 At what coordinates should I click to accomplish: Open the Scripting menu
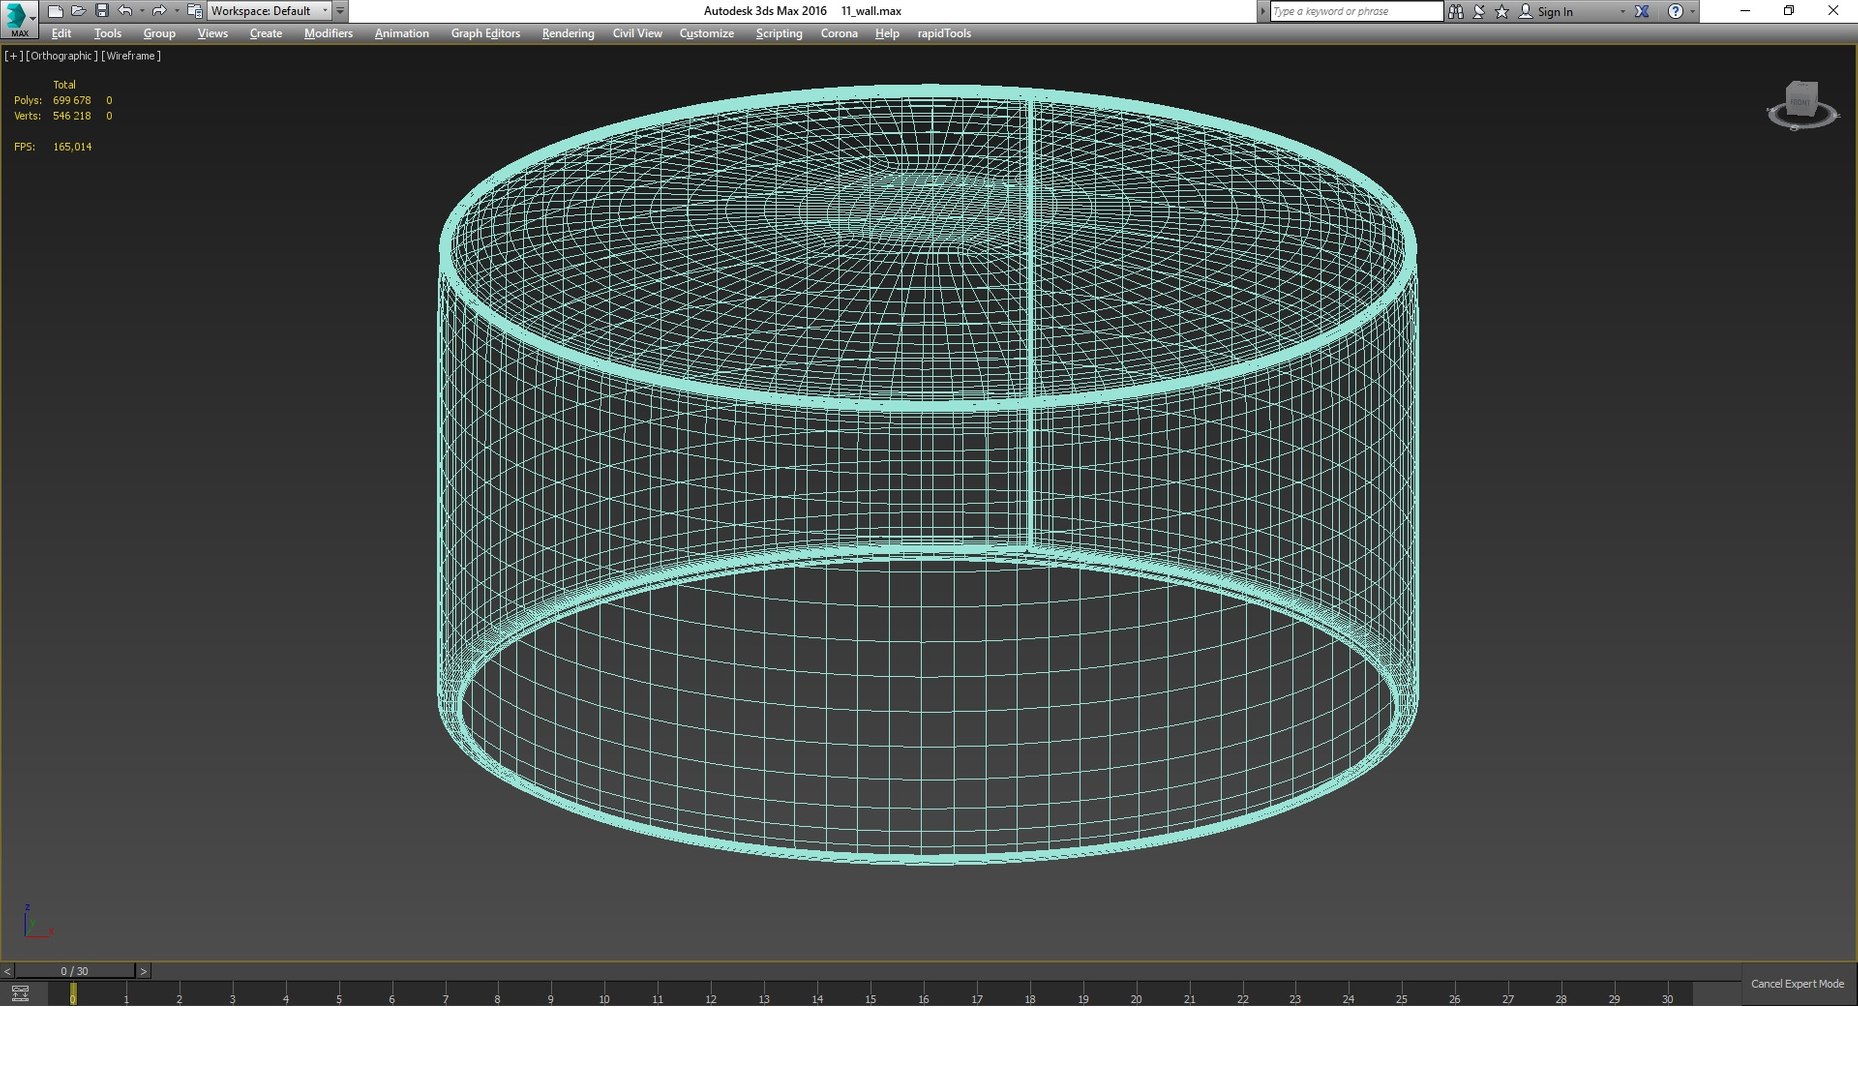(x=779, y=33)
